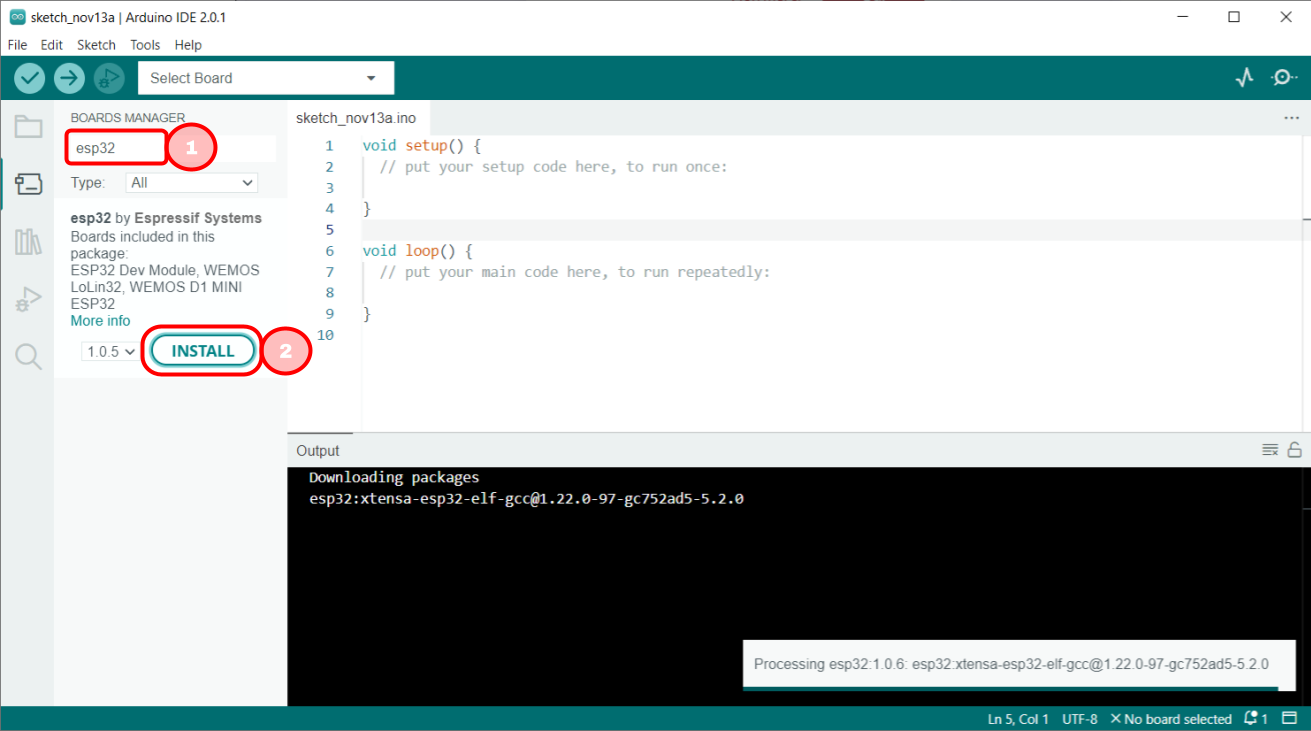Viewport: 1311px width, 731px height.
Task: Open the Serial Plotter icon
Action: [x=1244, y=77]
